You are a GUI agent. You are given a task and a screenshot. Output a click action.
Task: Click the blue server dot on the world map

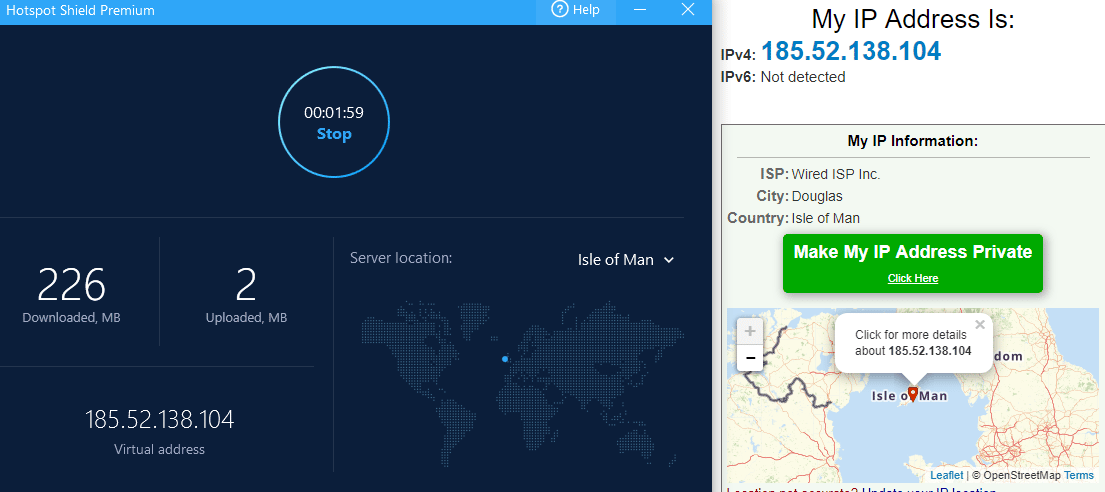[505, 359]
